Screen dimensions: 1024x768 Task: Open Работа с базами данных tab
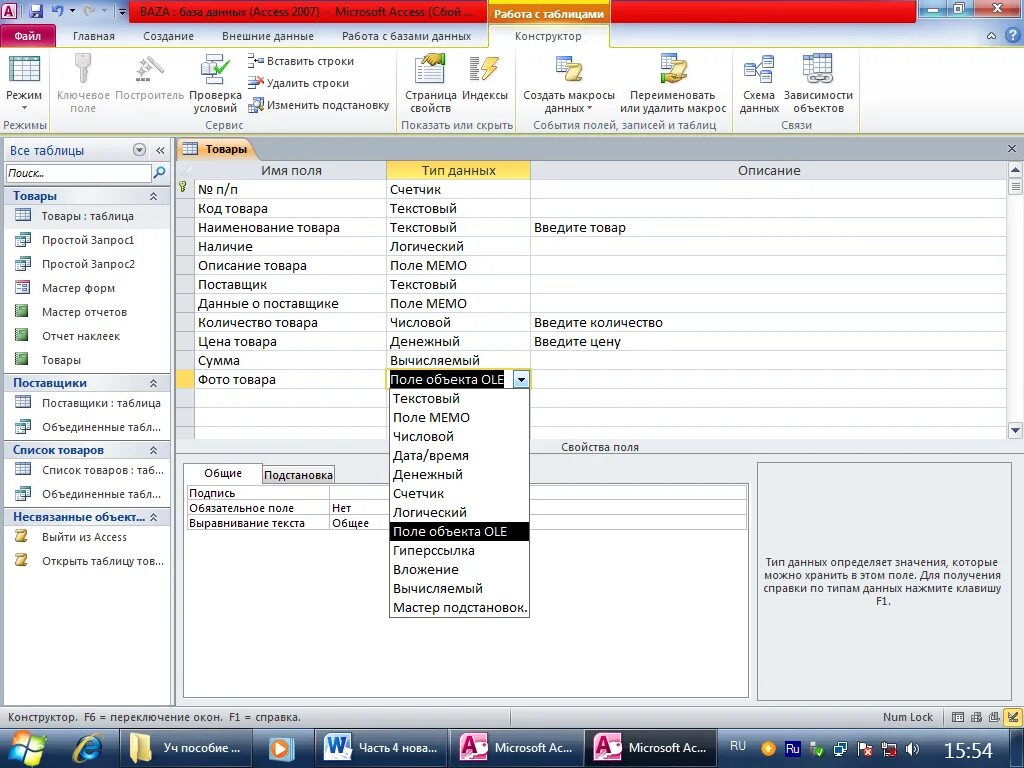pos(406,36)
